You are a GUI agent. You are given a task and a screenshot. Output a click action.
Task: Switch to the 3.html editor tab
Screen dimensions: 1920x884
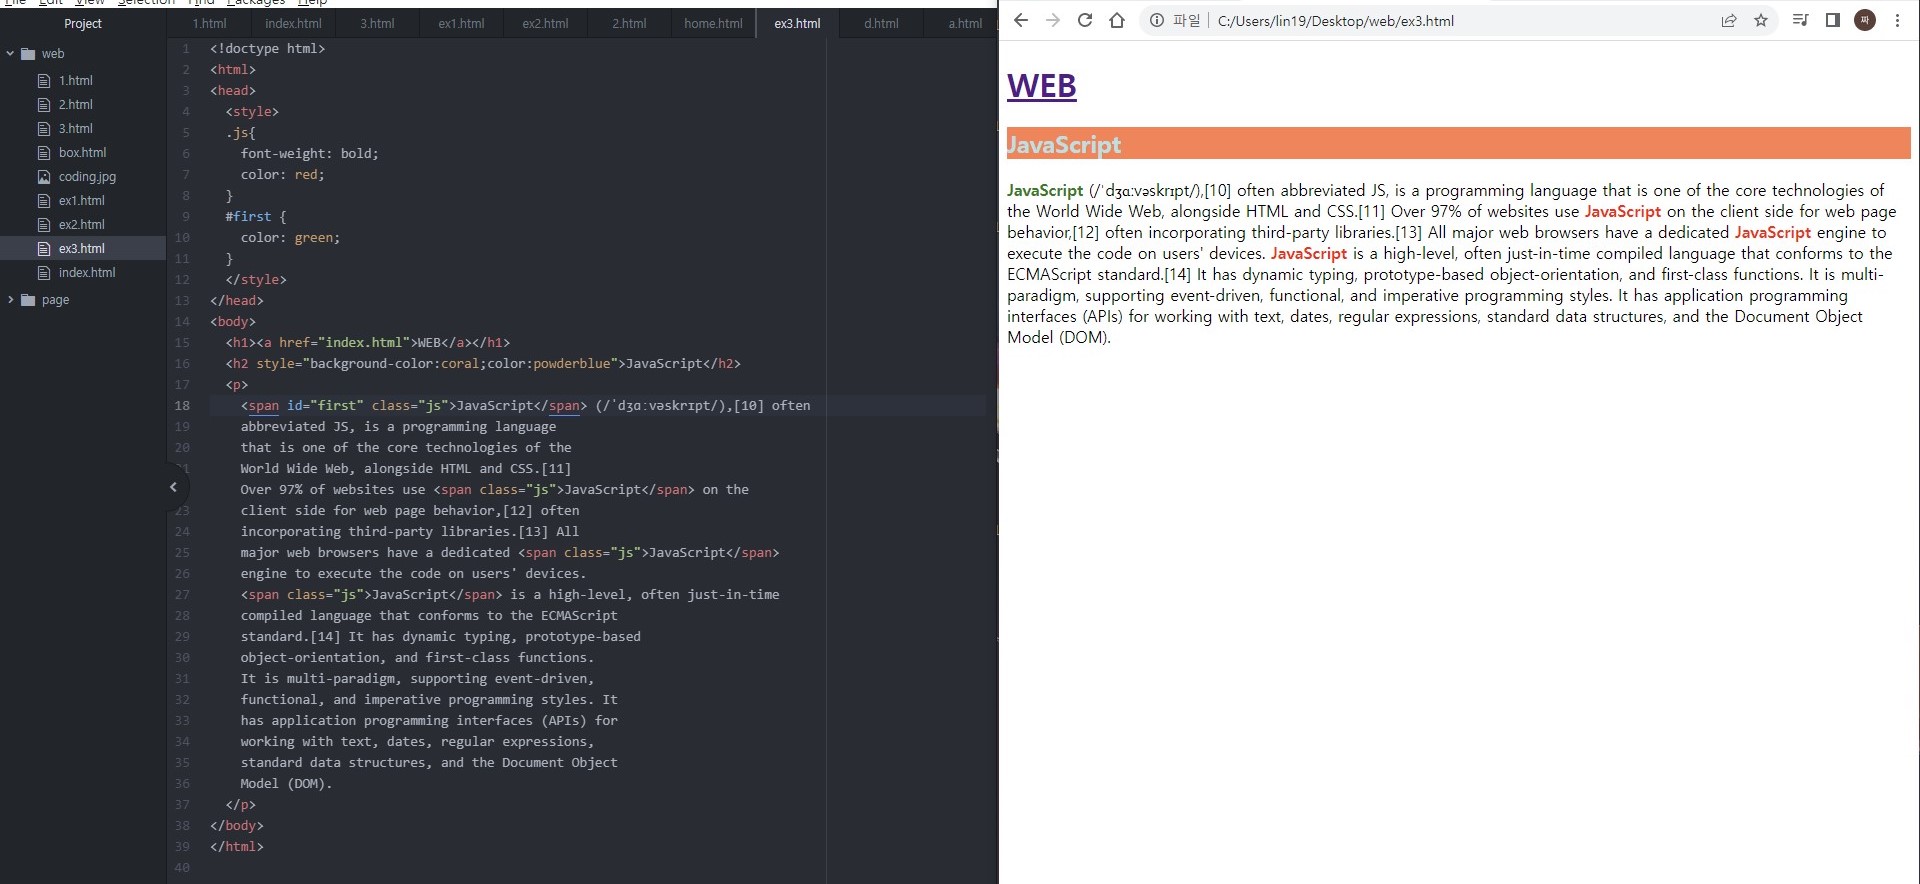[377, 23]
